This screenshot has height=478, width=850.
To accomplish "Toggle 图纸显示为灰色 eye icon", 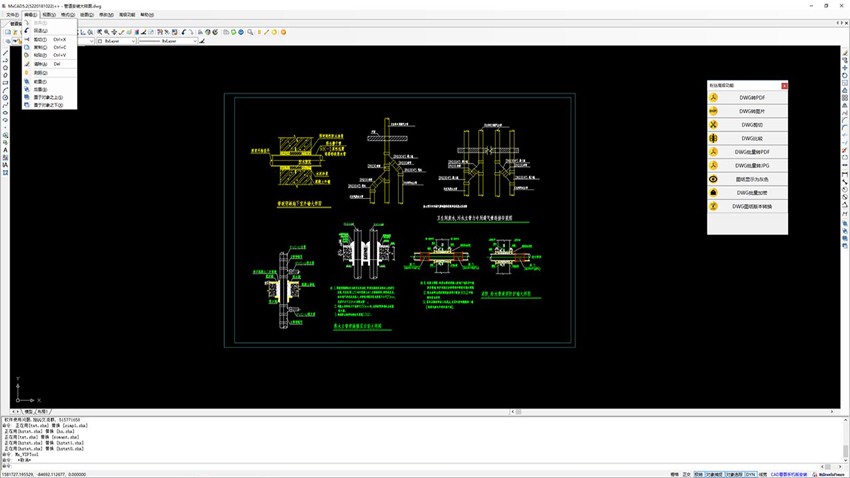I will (713, 179).
